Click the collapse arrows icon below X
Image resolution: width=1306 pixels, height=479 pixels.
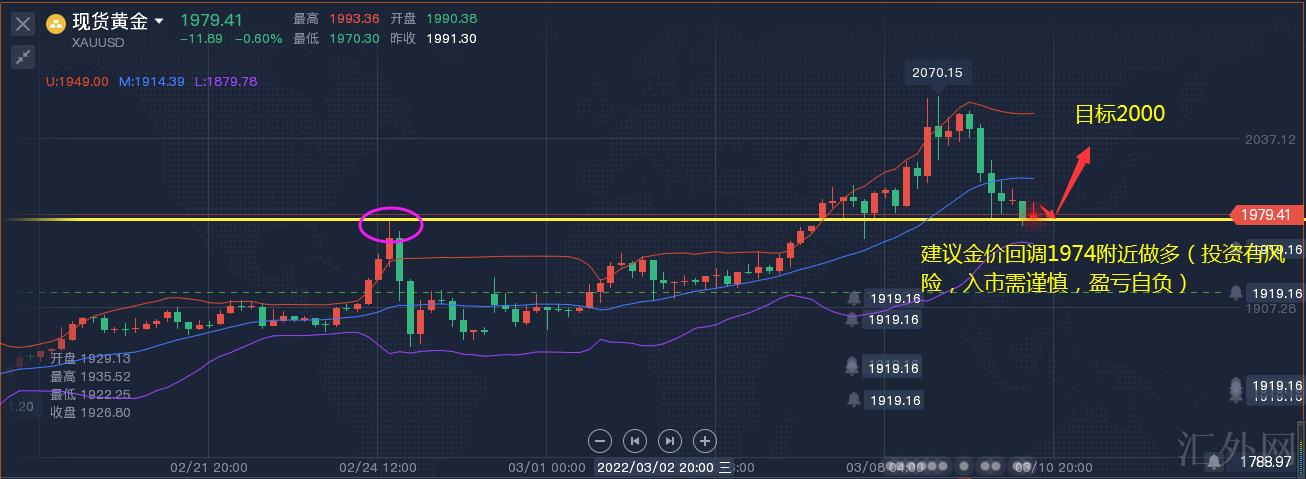coord(23,57)
